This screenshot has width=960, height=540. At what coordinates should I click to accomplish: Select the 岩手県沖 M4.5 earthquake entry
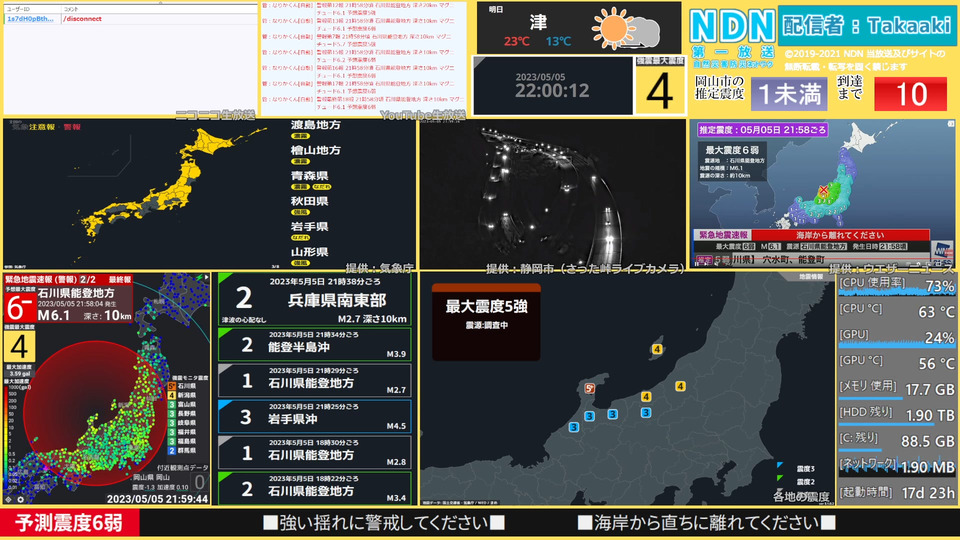315,417
